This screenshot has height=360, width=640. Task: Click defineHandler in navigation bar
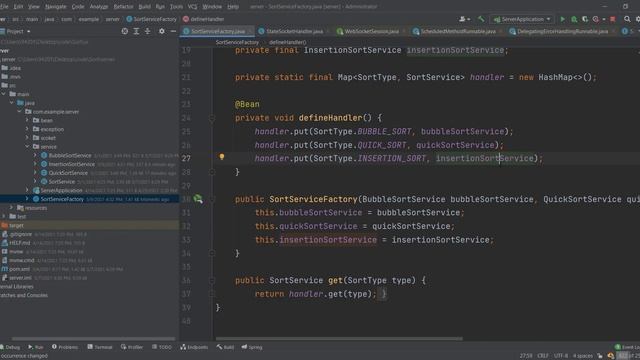pyautogui.click(x=204, y=19)
